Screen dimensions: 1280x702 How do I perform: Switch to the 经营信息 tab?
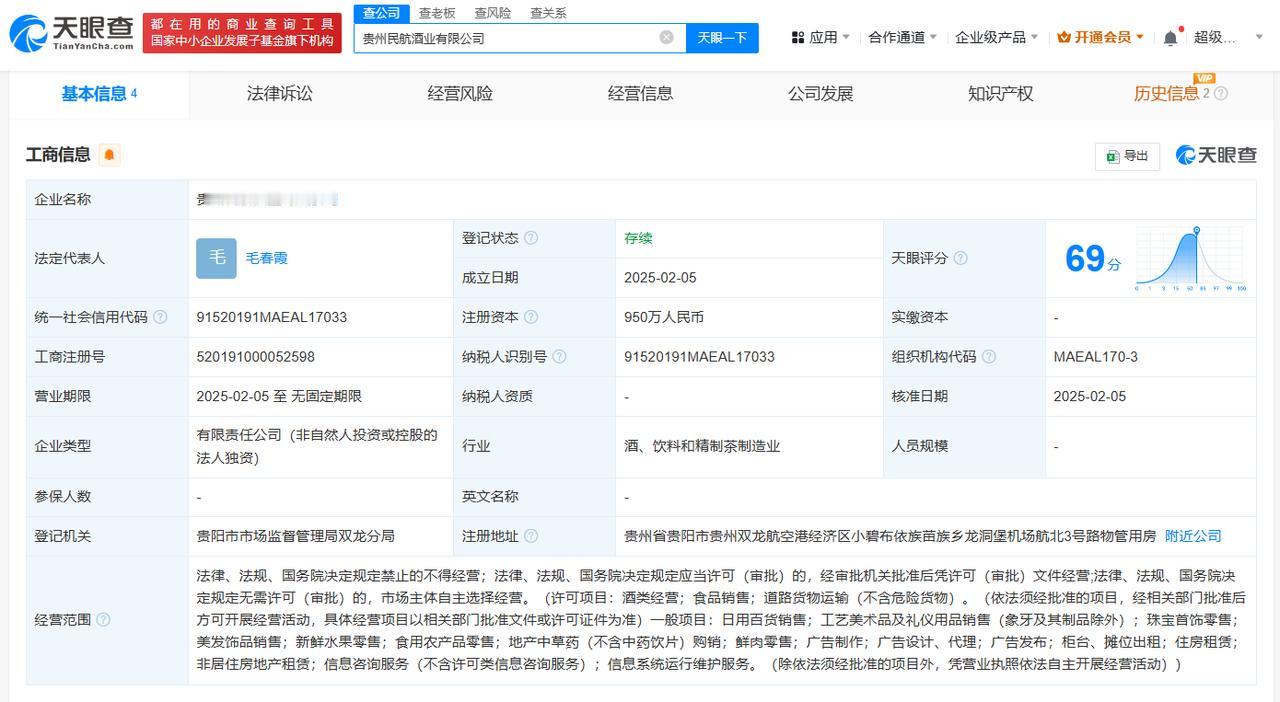coord(640,94)
